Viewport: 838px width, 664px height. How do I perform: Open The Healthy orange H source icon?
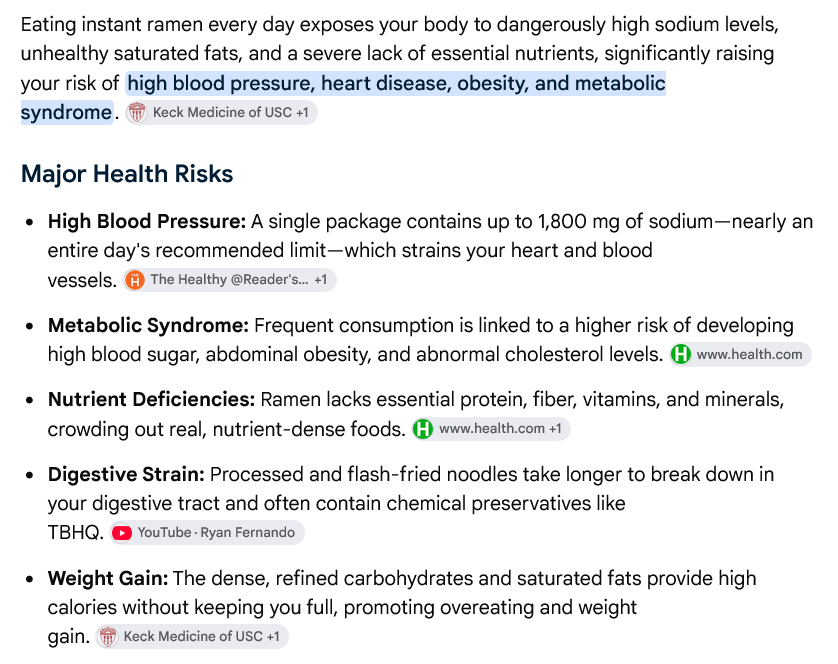(135, 280)
